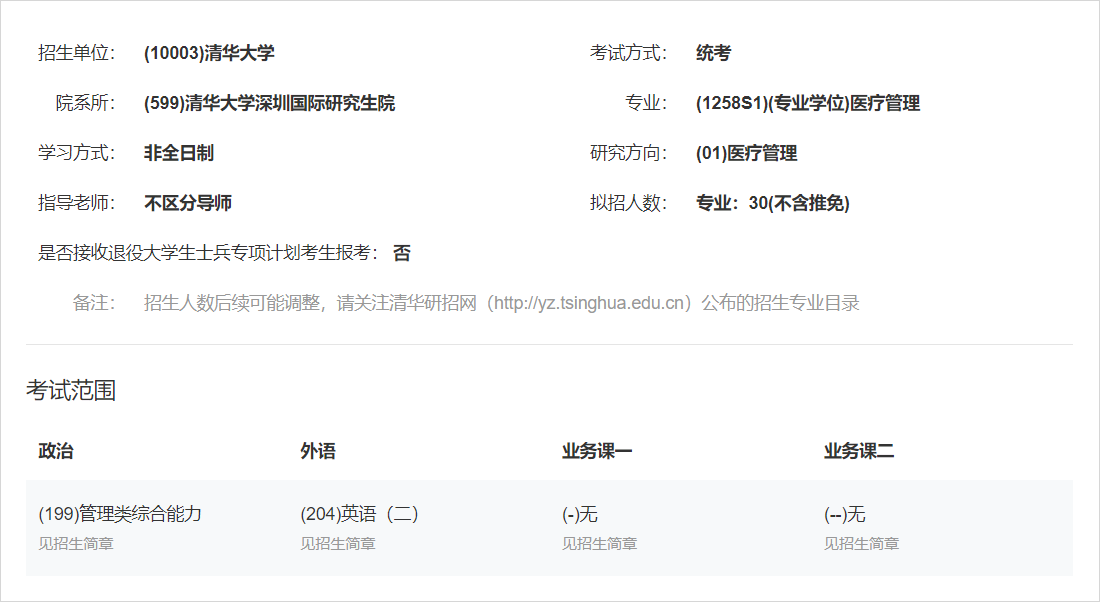Click the exam mode value 统考
The image size is (1101, 603).
coord(713,53)
